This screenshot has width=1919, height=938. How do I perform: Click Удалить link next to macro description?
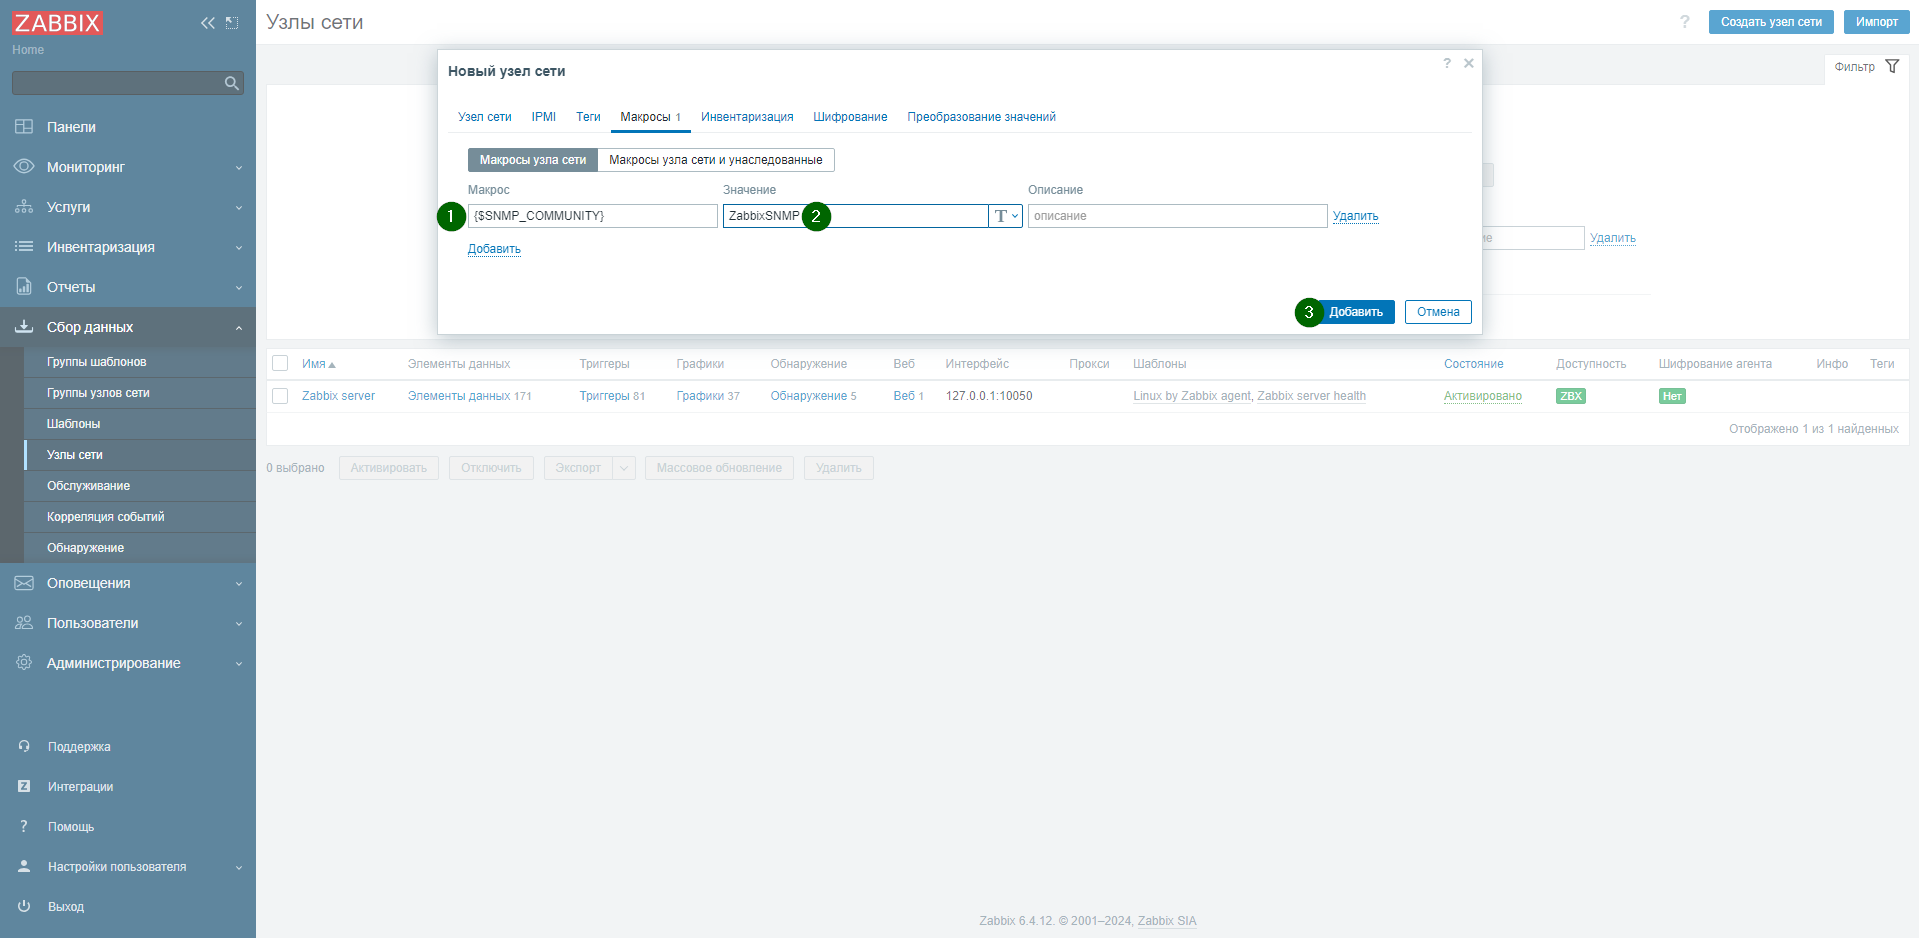pyautogui.click(x=1355, y=216)
